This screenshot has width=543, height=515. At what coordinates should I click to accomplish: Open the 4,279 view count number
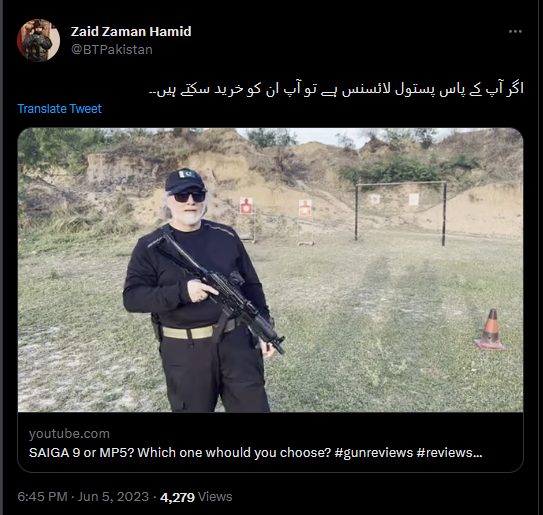[177, 497]
